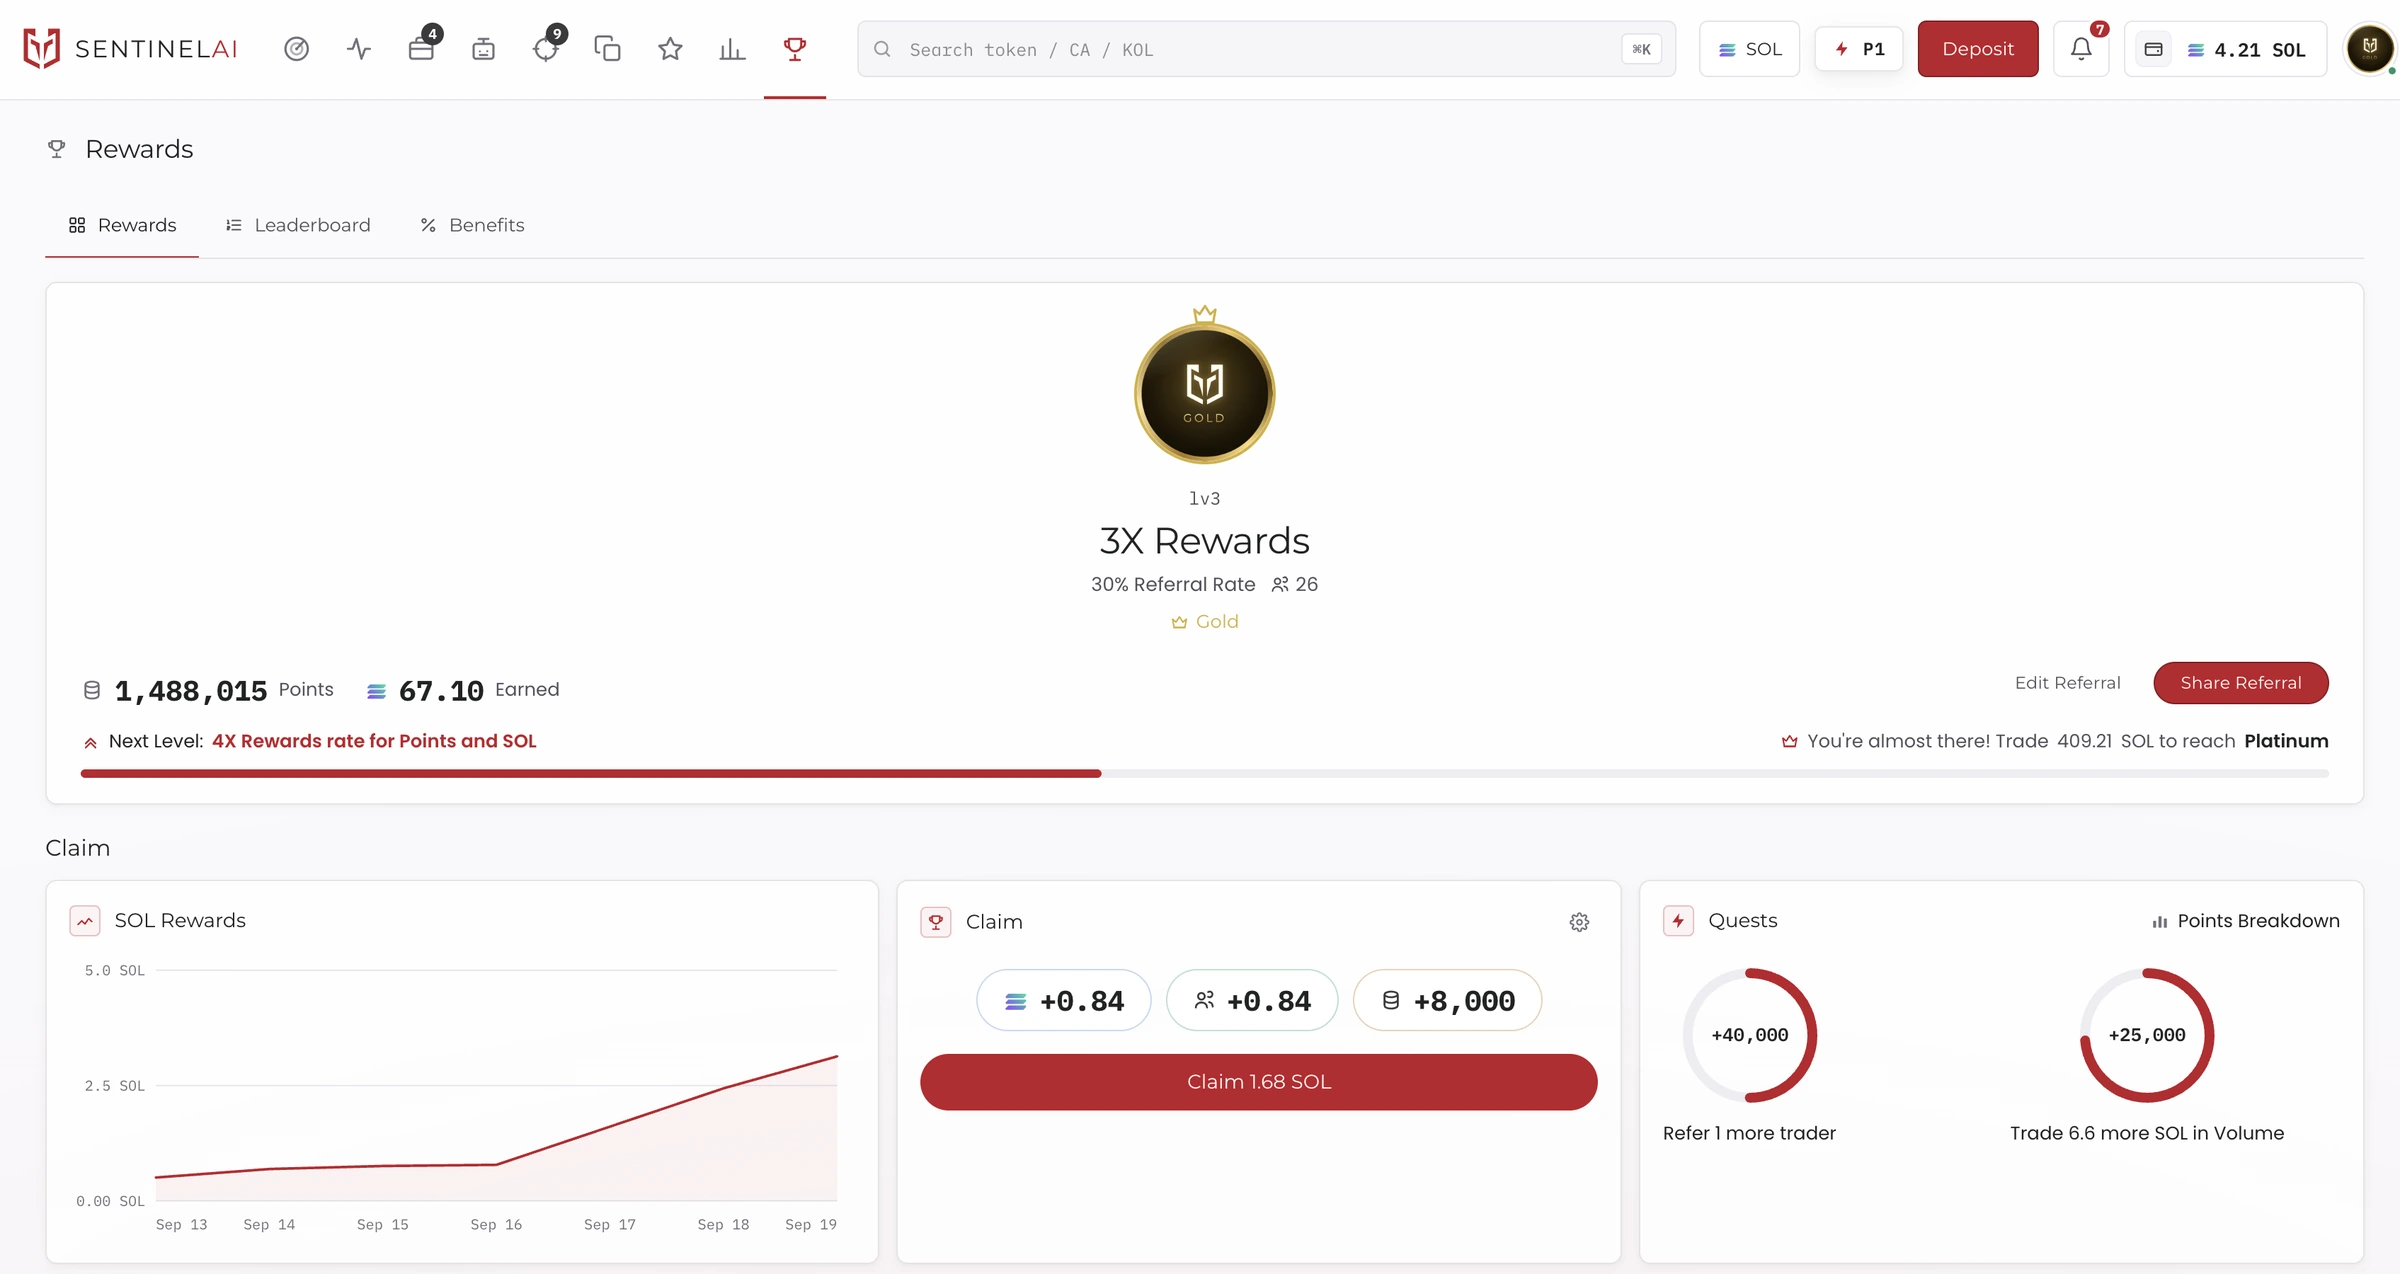Open the bar chart icon in navbar
The width and height of the screenshot is (2400, 1274).
point(732,48)
